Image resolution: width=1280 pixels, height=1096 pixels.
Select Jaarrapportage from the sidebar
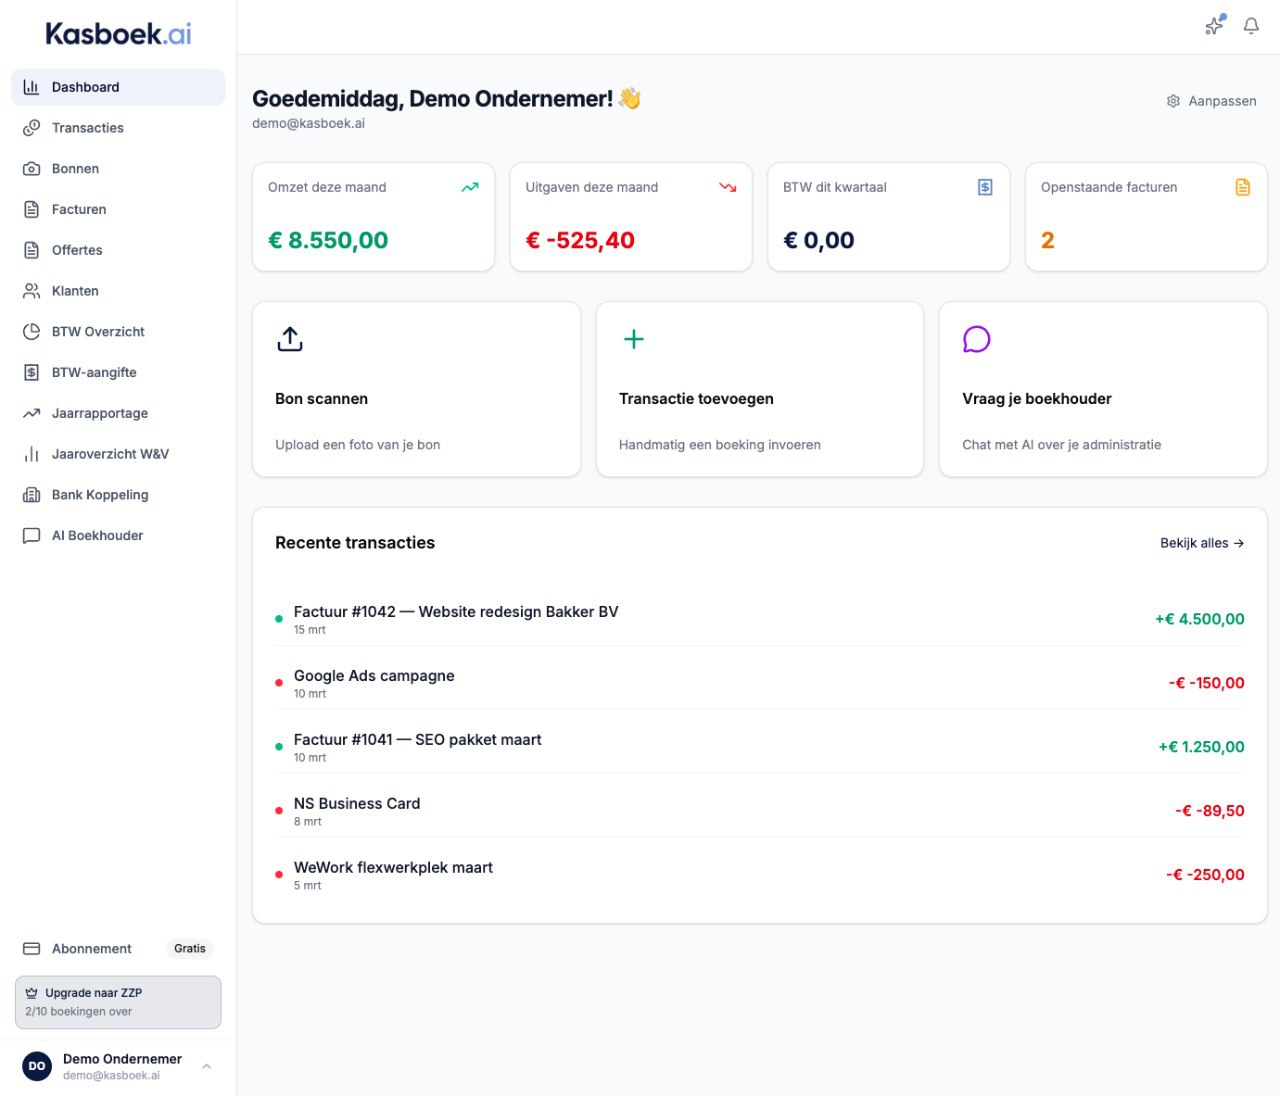pyautogui.click(x=100, y=413)
